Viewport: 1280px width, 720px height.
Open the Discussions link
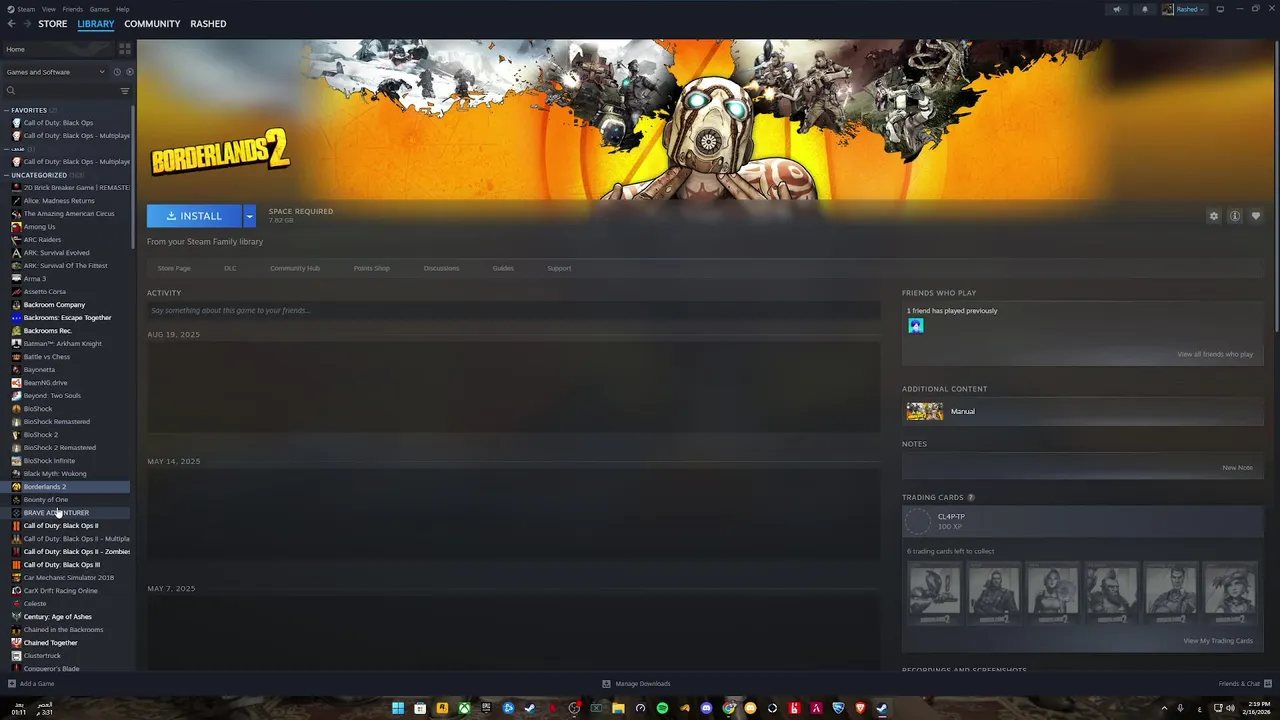point(441,268)
